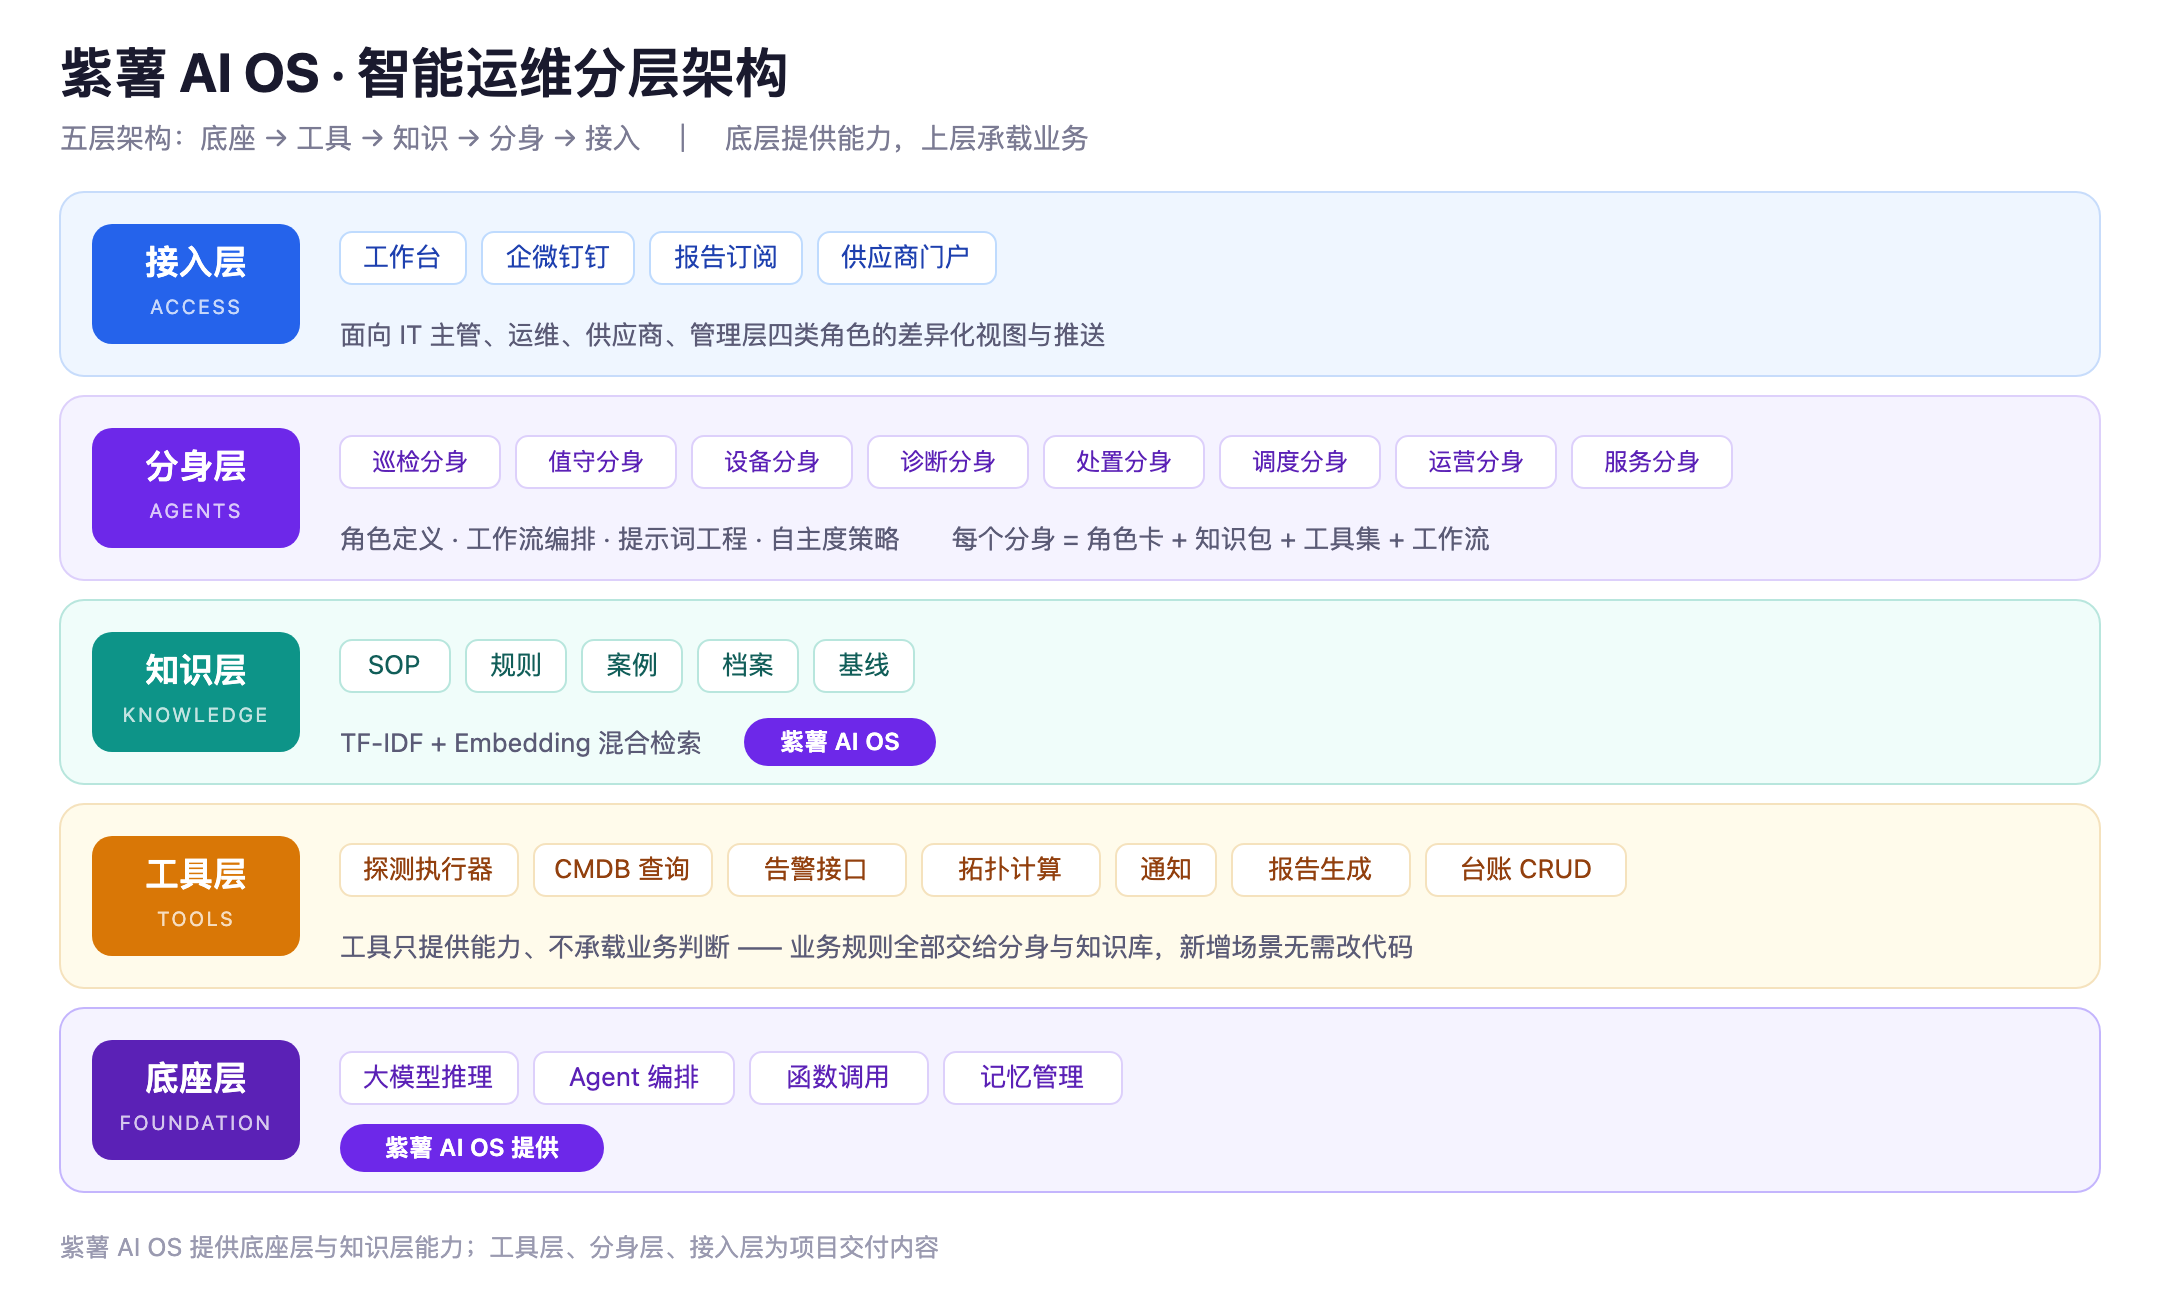Click the 企微钉钉 tag
This screenshot has height=1300, width=2160.
point(558,258)
